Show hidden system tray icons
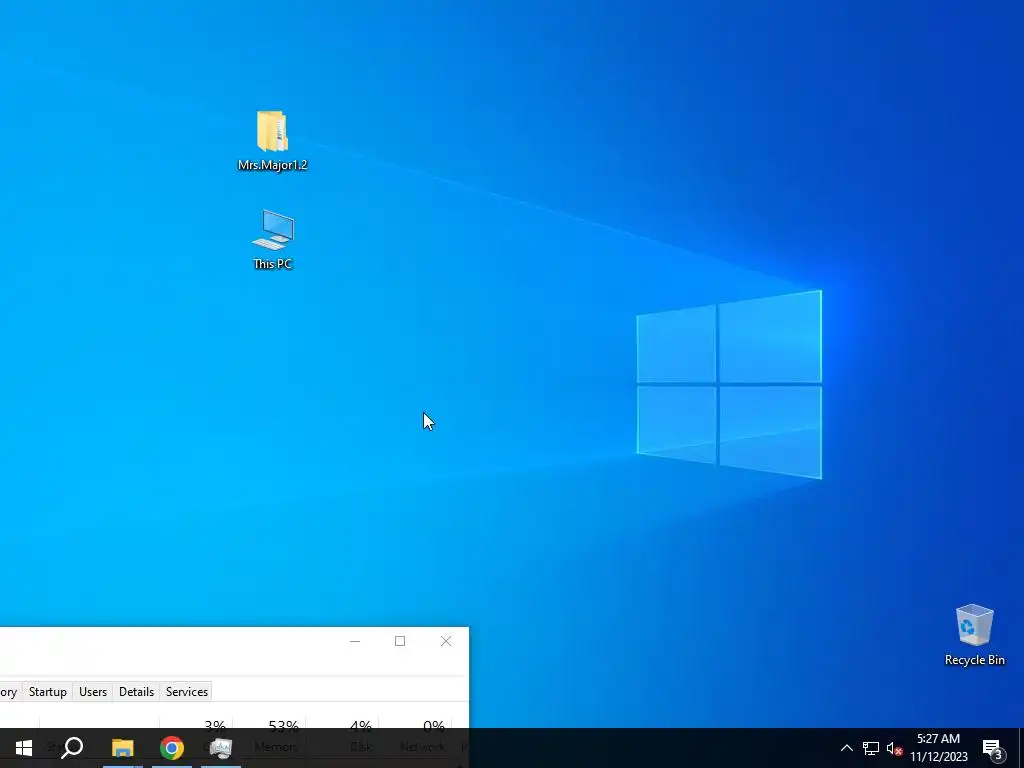The image size is (1024, 768). 846,748
